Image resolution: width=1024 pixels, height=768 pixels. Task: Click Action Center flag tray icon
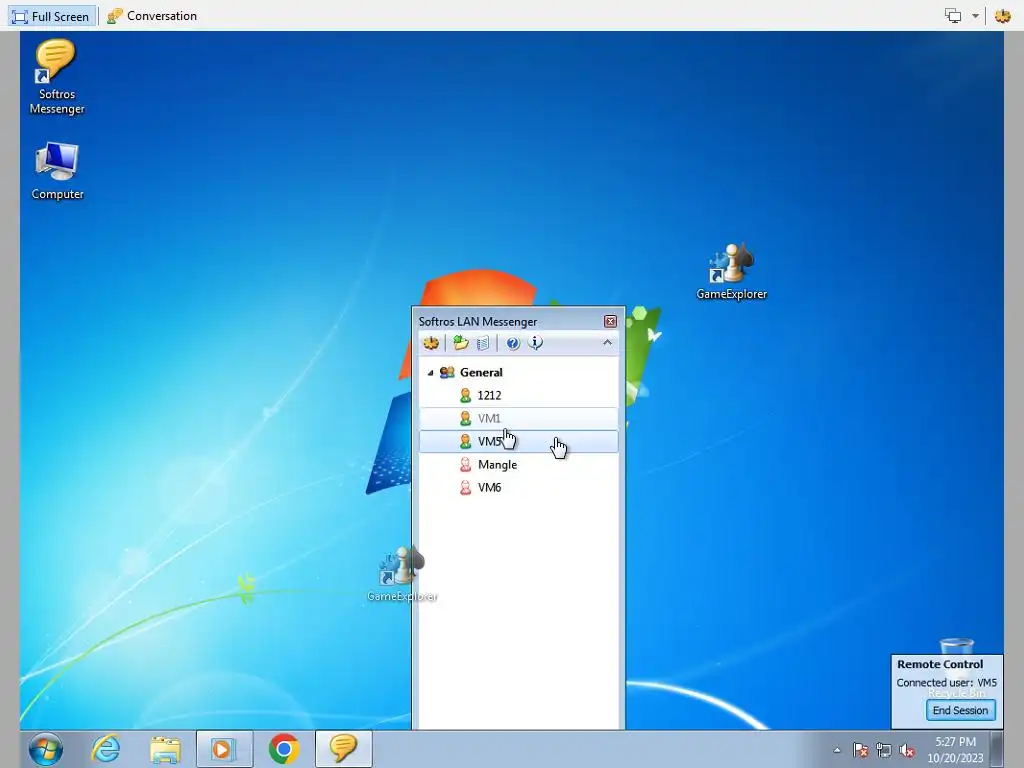(860, 750)
